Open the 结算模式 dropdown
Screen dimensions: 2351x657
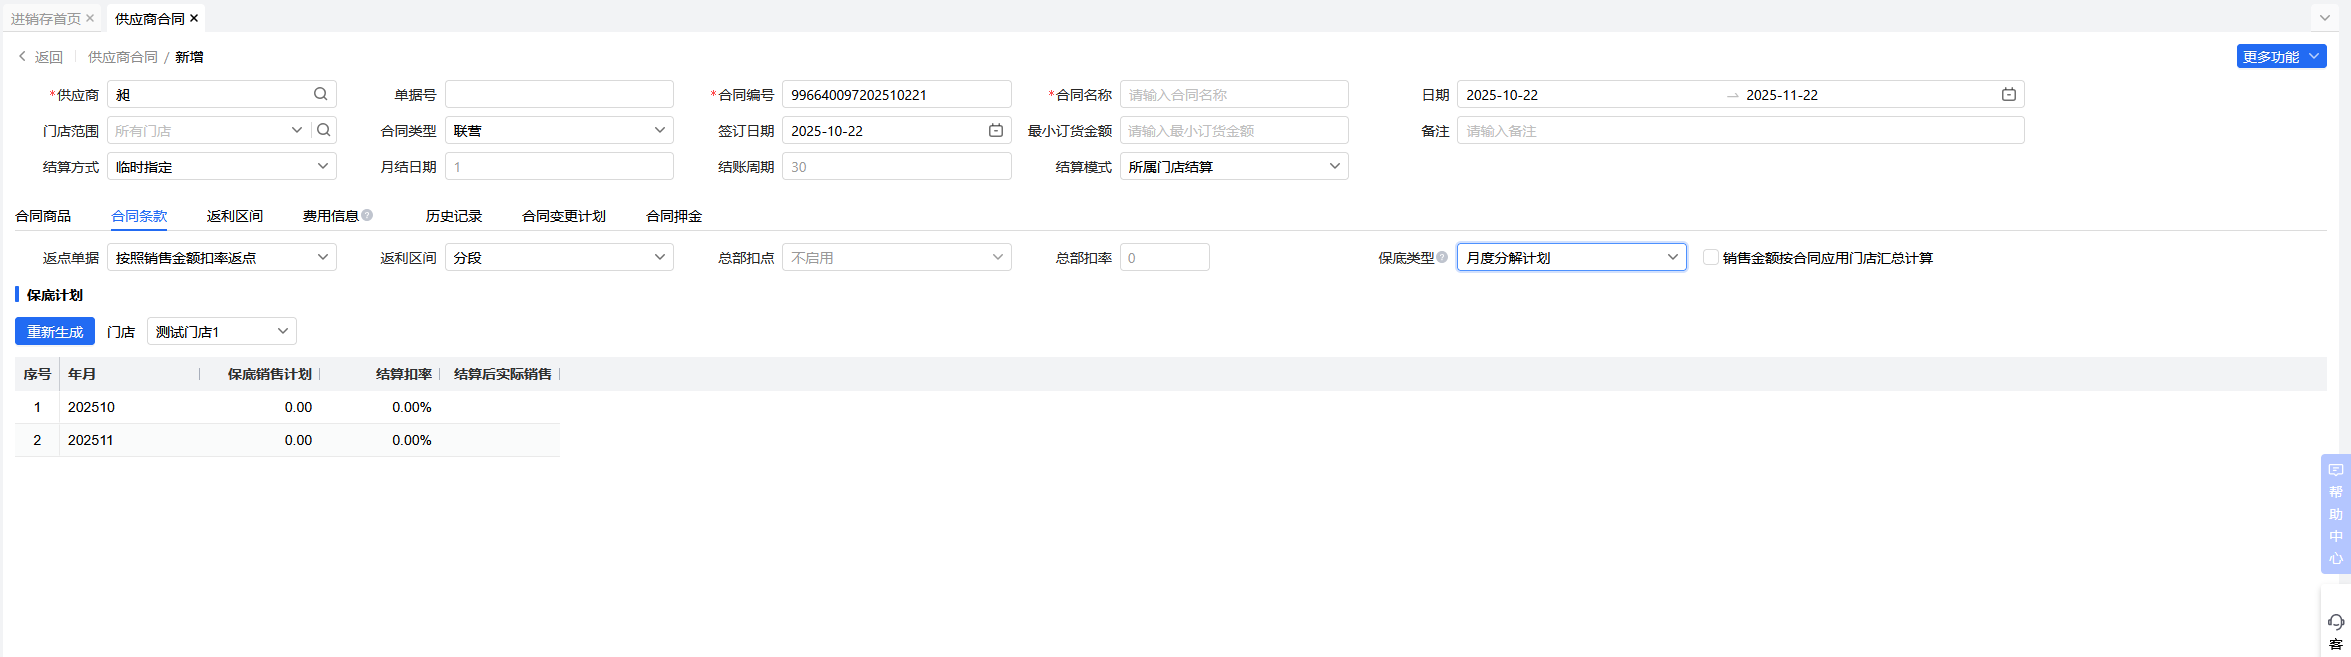(x=1234, y=166)
